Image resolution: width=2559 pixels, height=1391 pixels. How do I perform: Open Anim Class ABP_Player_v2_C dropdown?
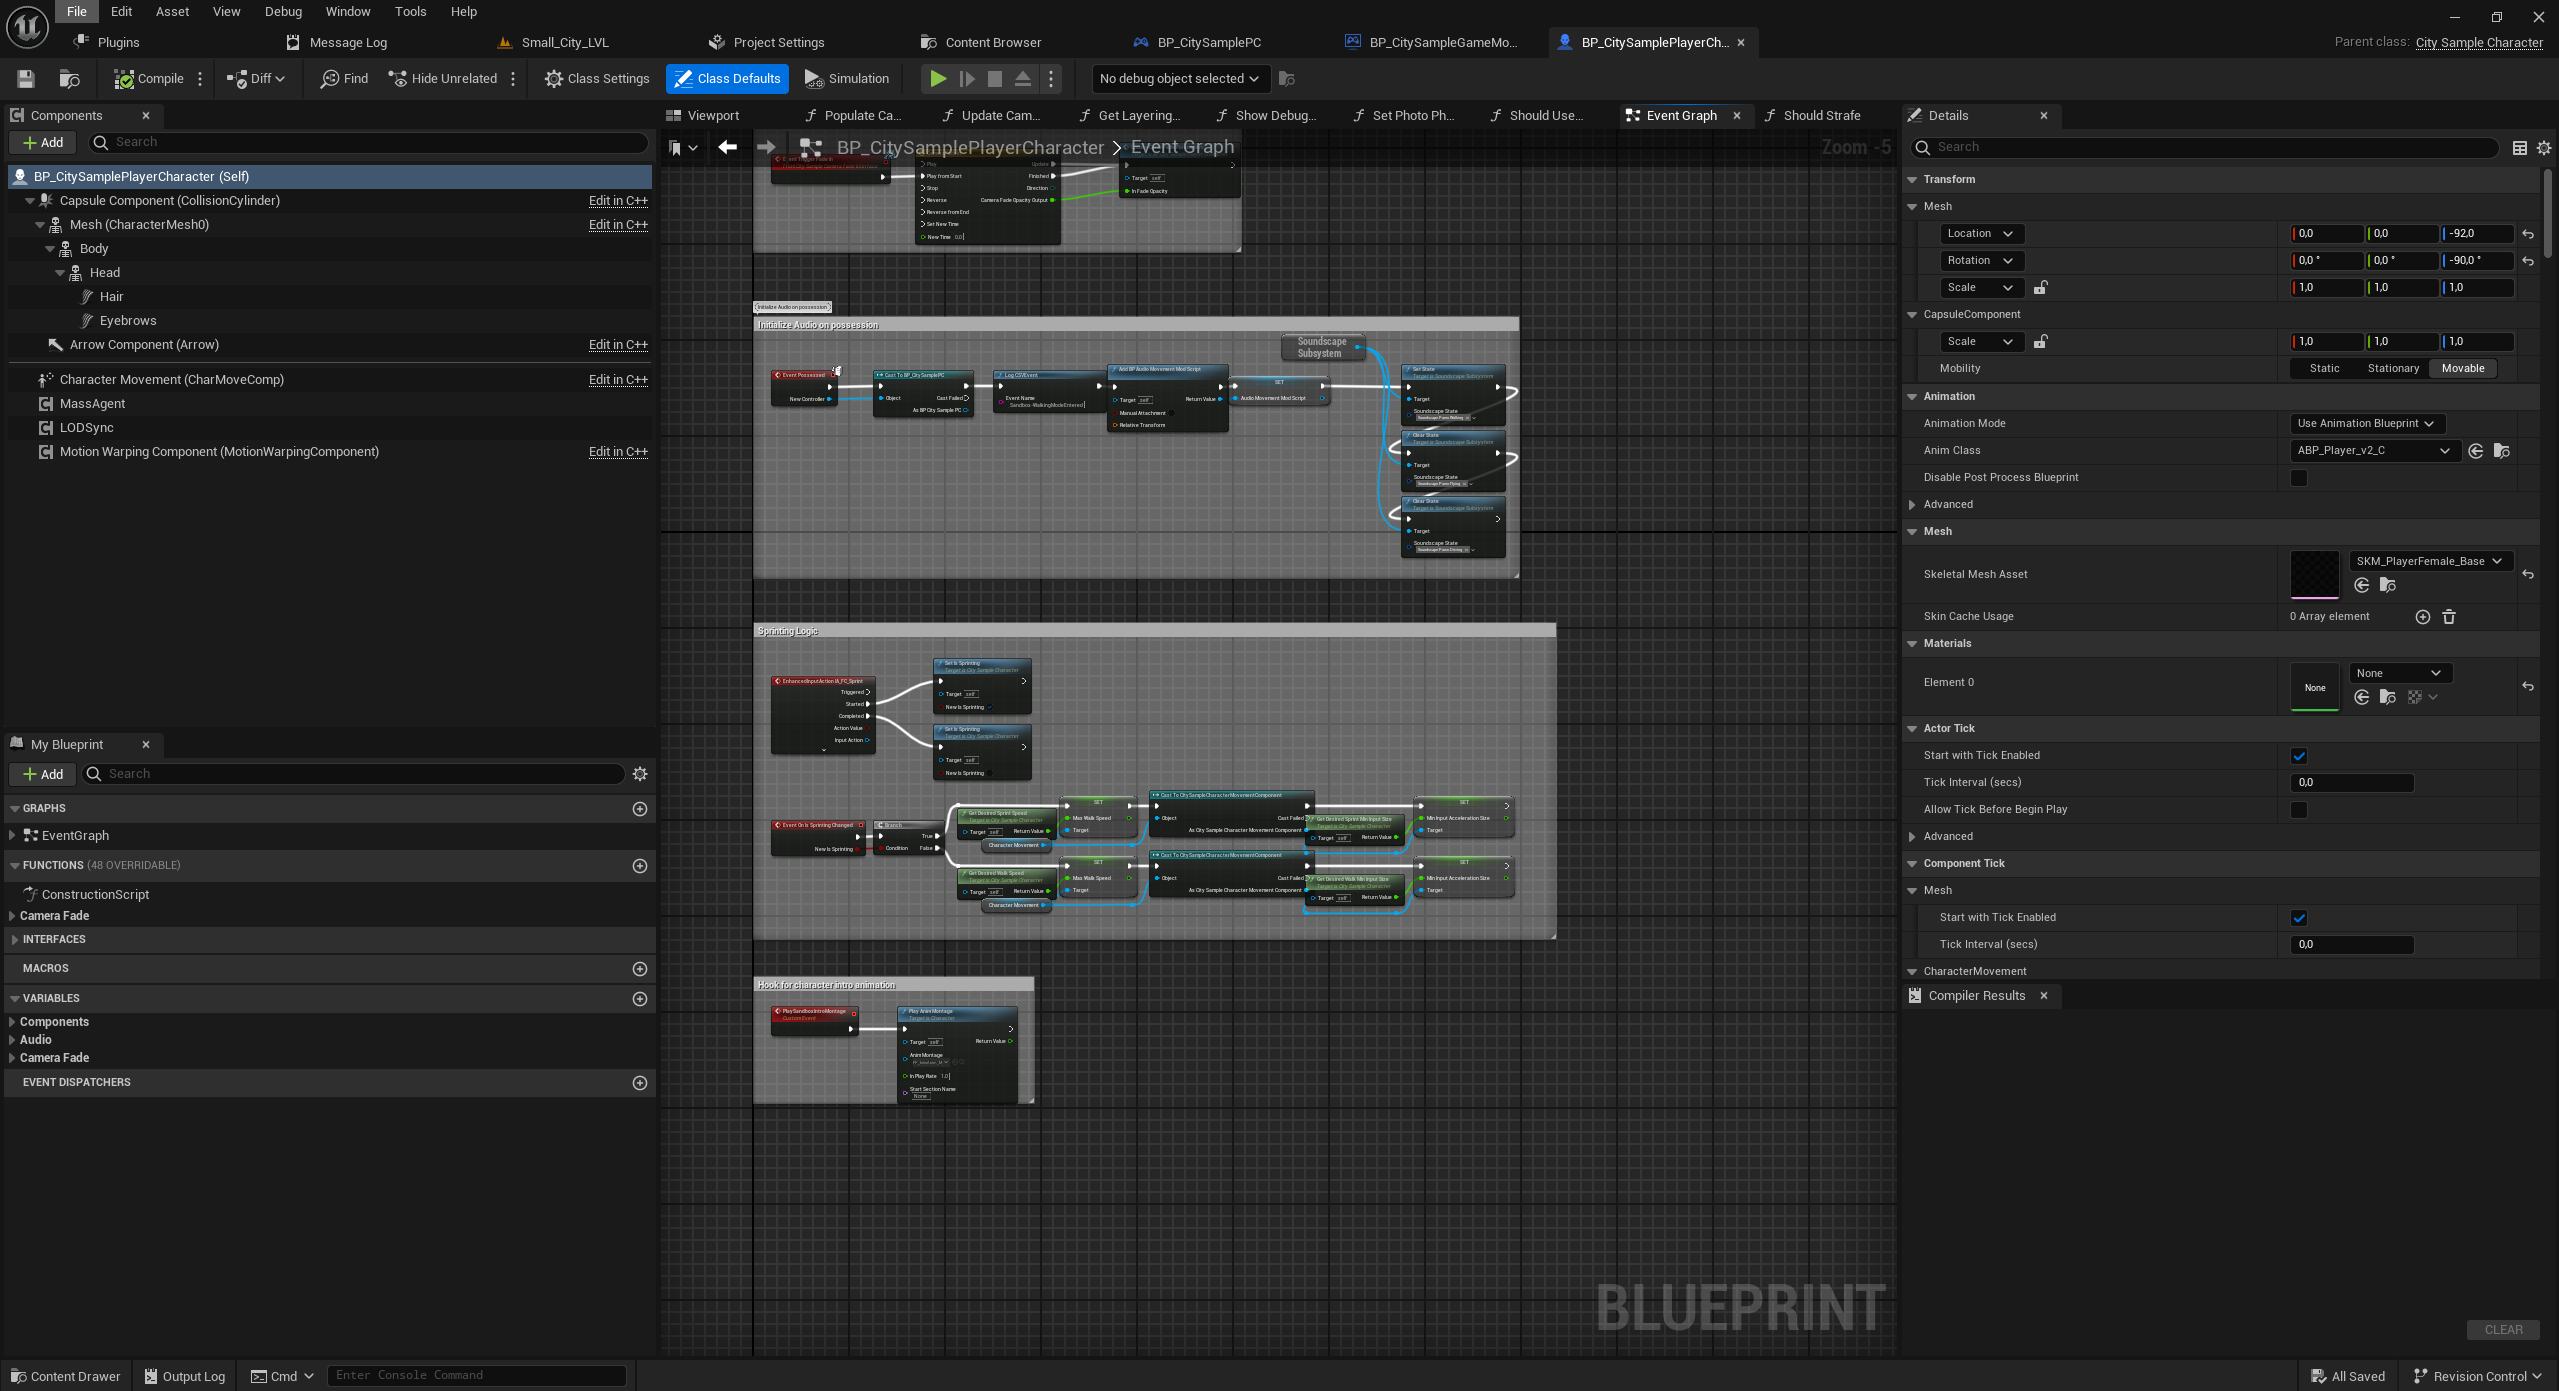coord(2374,451)
